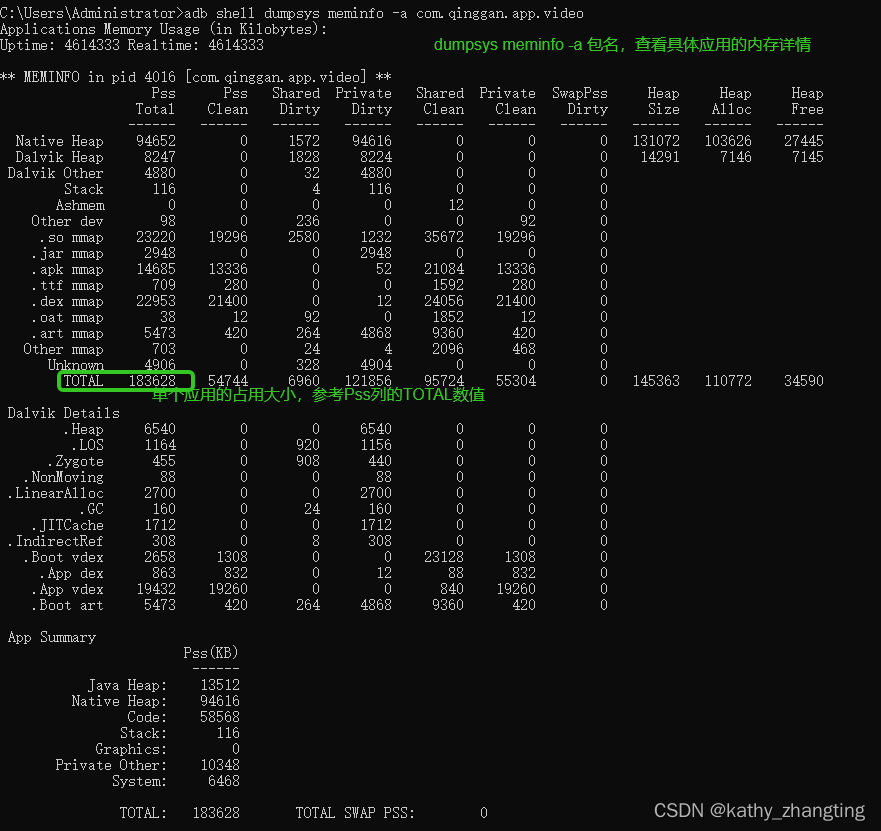This screenshot has width=881, height=831.
Task: Click the Heap Alloc column header
Action: coord(731,101)
